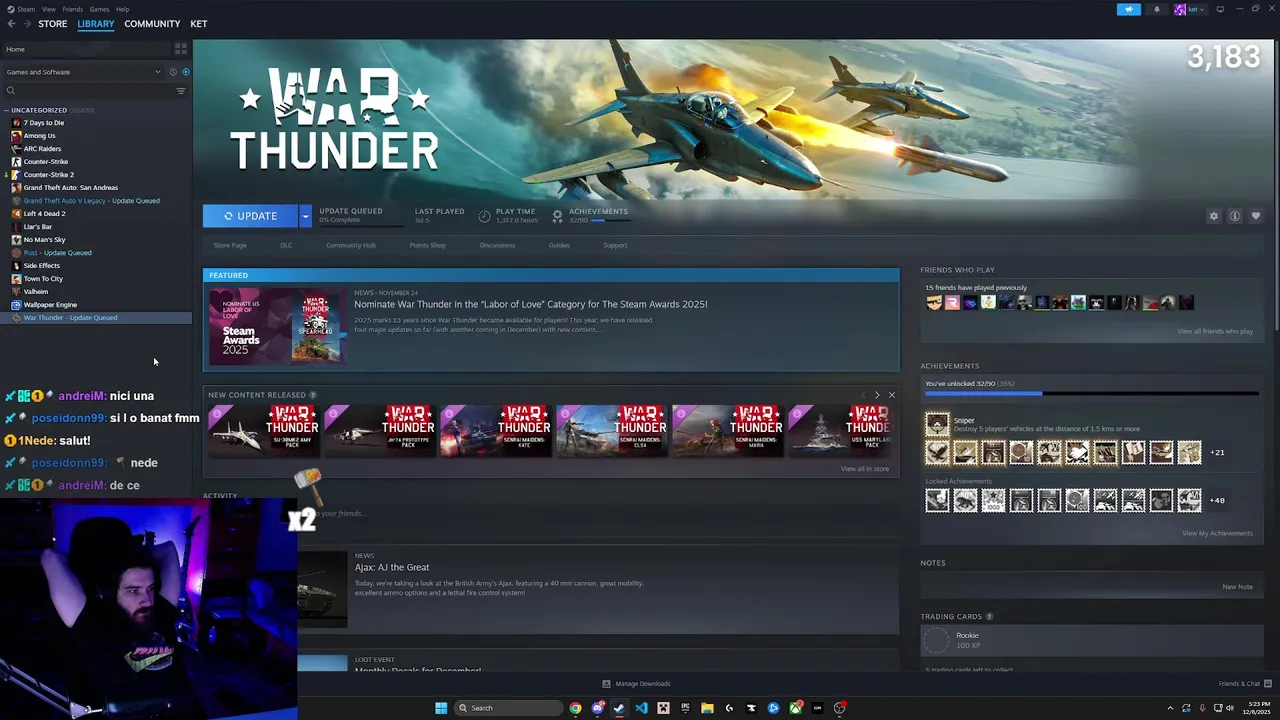The image size is (1280, 720).
Task: Click the blue Update button
Action: [251, 216]
